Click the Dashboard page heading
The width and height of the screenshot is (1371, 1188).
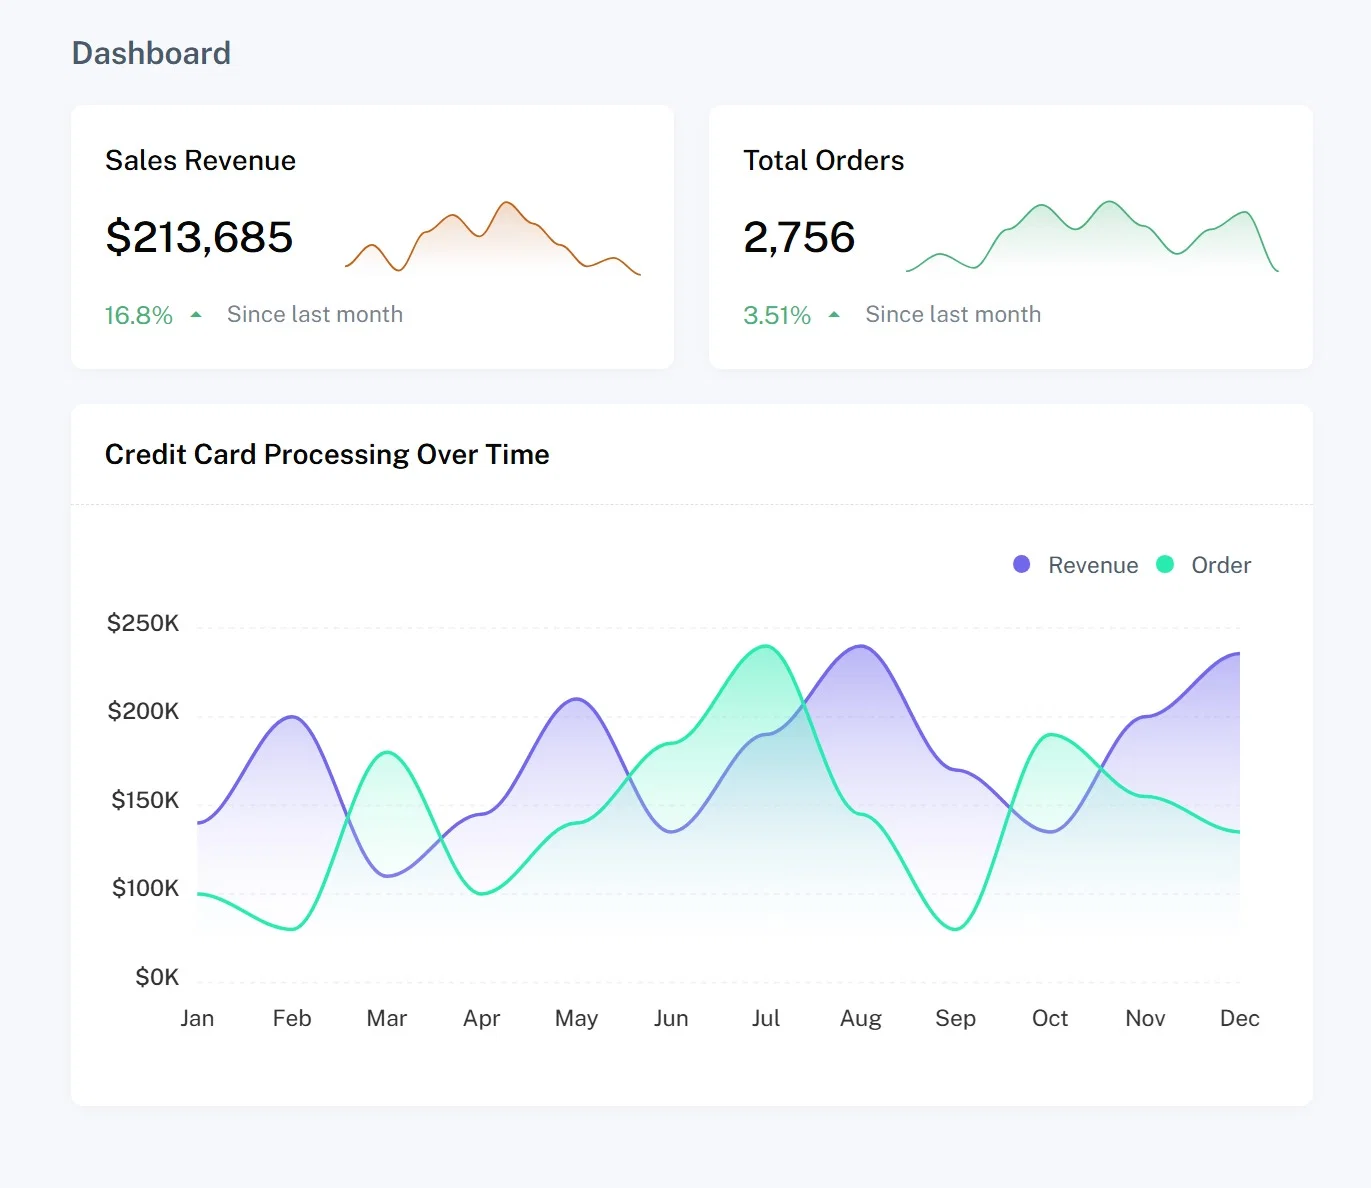pyautogui.click(x=151, y=53)
